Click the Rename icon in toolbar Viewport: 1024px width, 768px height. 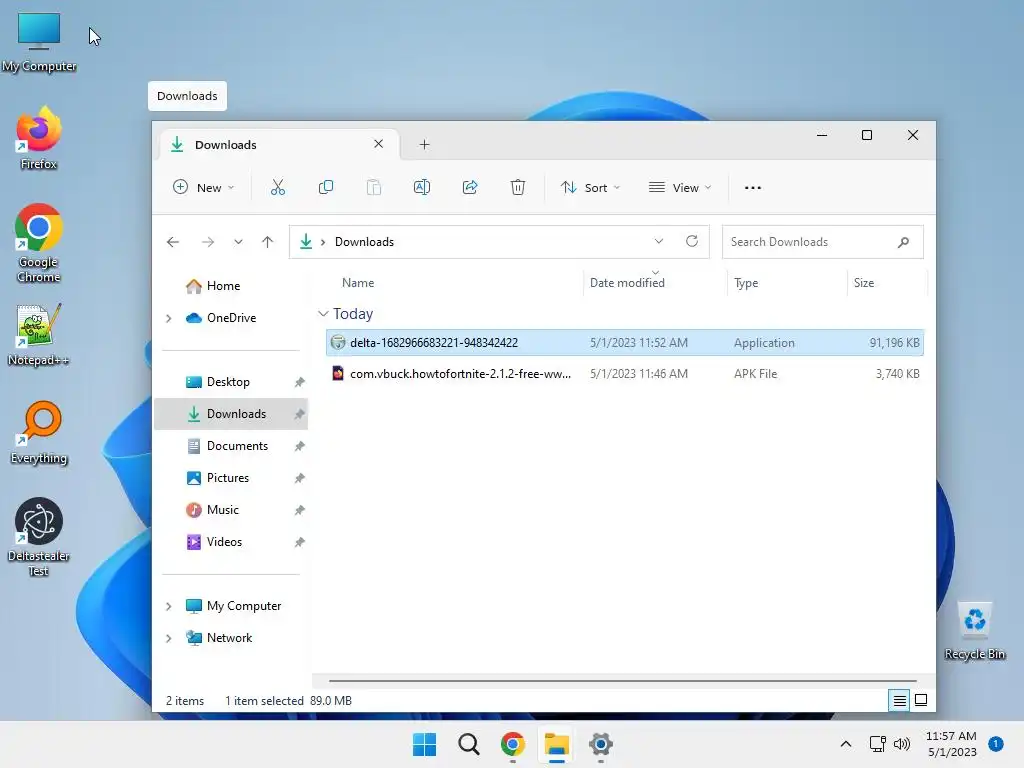422,187
